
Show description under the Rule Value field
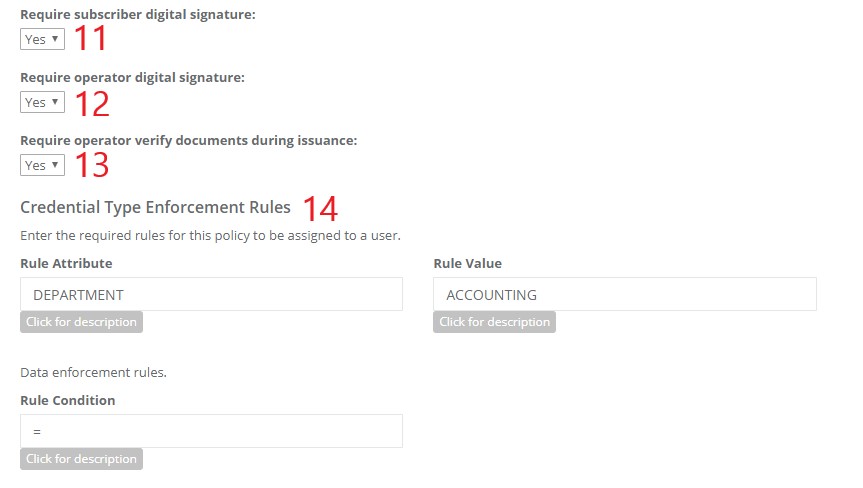pos(494,322)
